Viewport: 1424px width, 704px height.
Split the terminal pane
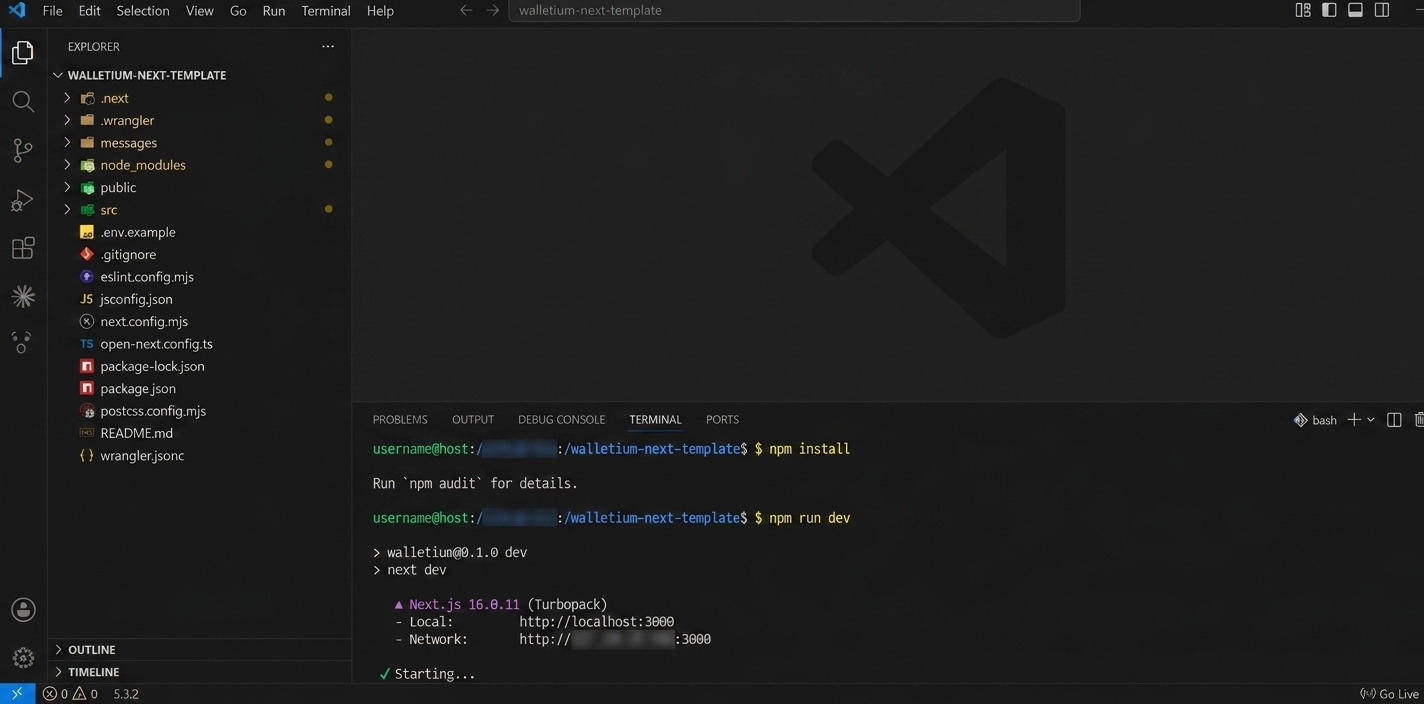(1394, 420)
